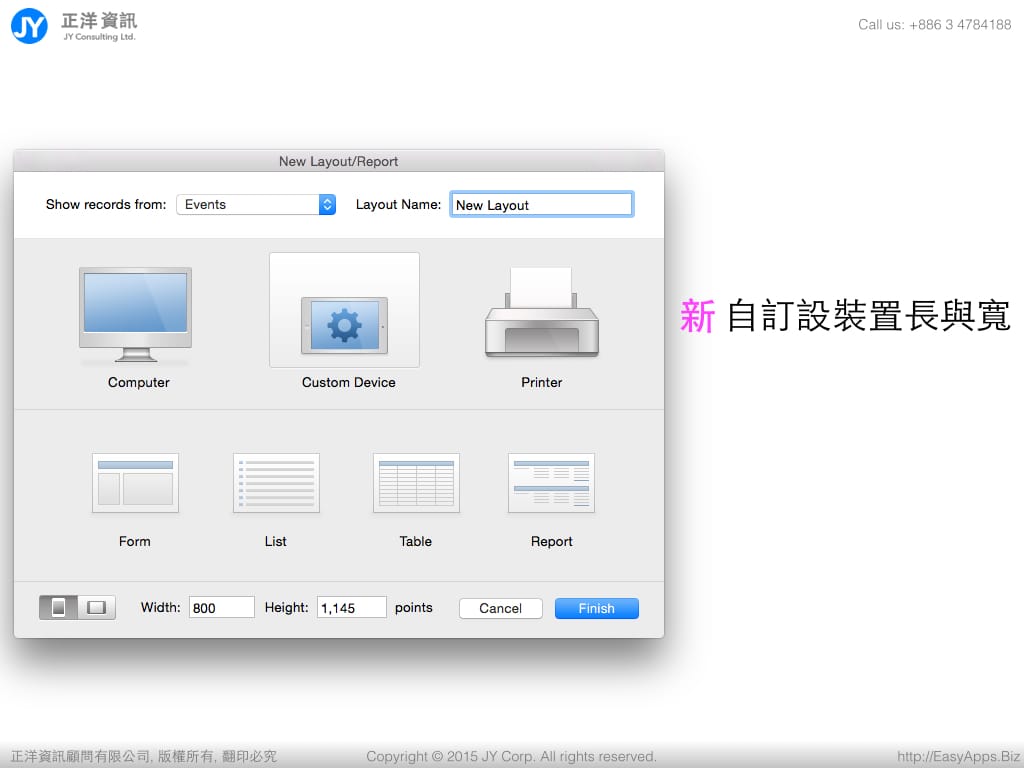Click the Layout Name text field
This screenshot has width=1024, height=768.
[541, 204]
